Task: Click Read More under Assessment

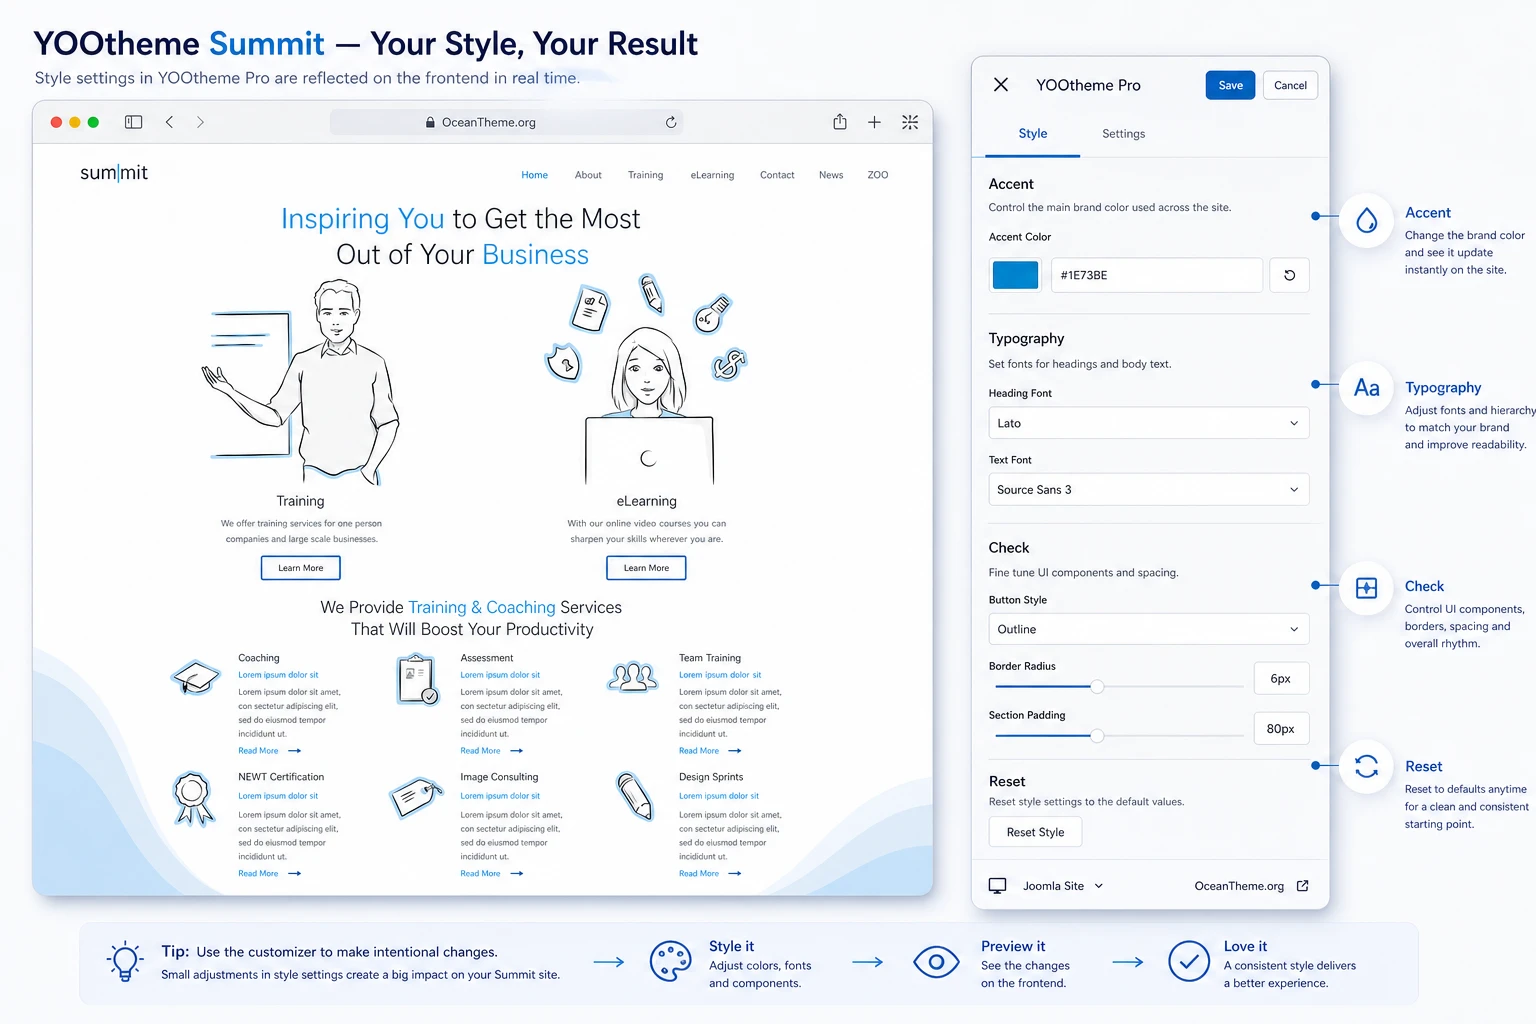Action: click(492, 751)
